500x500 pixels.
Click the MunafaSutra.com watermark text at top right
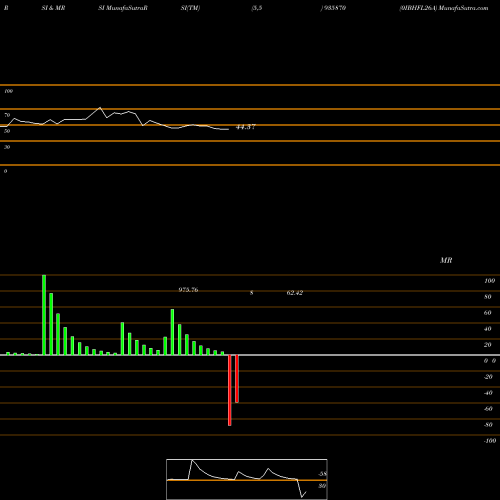pyautogui.click(x=463, y=8)
